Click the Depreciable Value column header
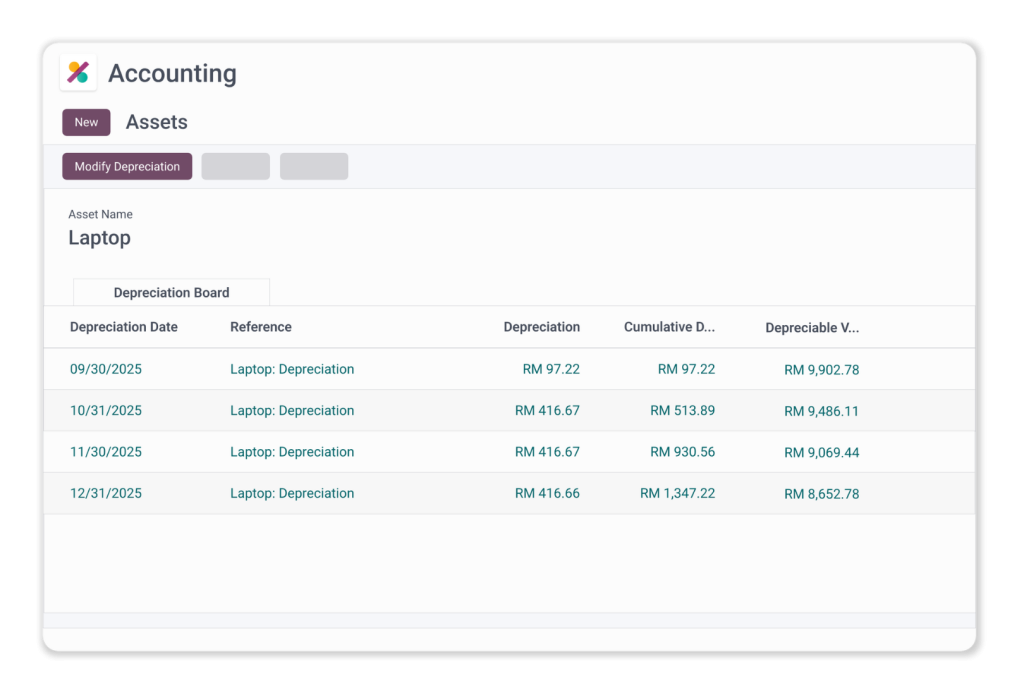Viewport: 1024px width, 683px height. pyautogui.click(x=811, y=328)
